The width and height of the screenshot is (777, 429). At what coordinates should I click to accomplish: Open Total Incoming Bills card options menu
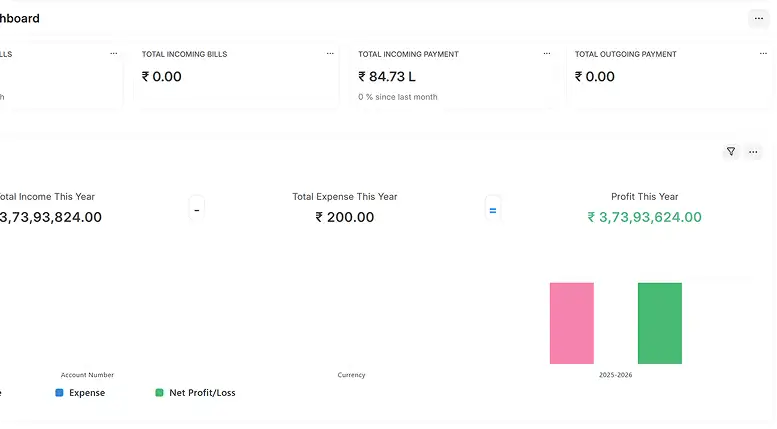tap(330, 54)
